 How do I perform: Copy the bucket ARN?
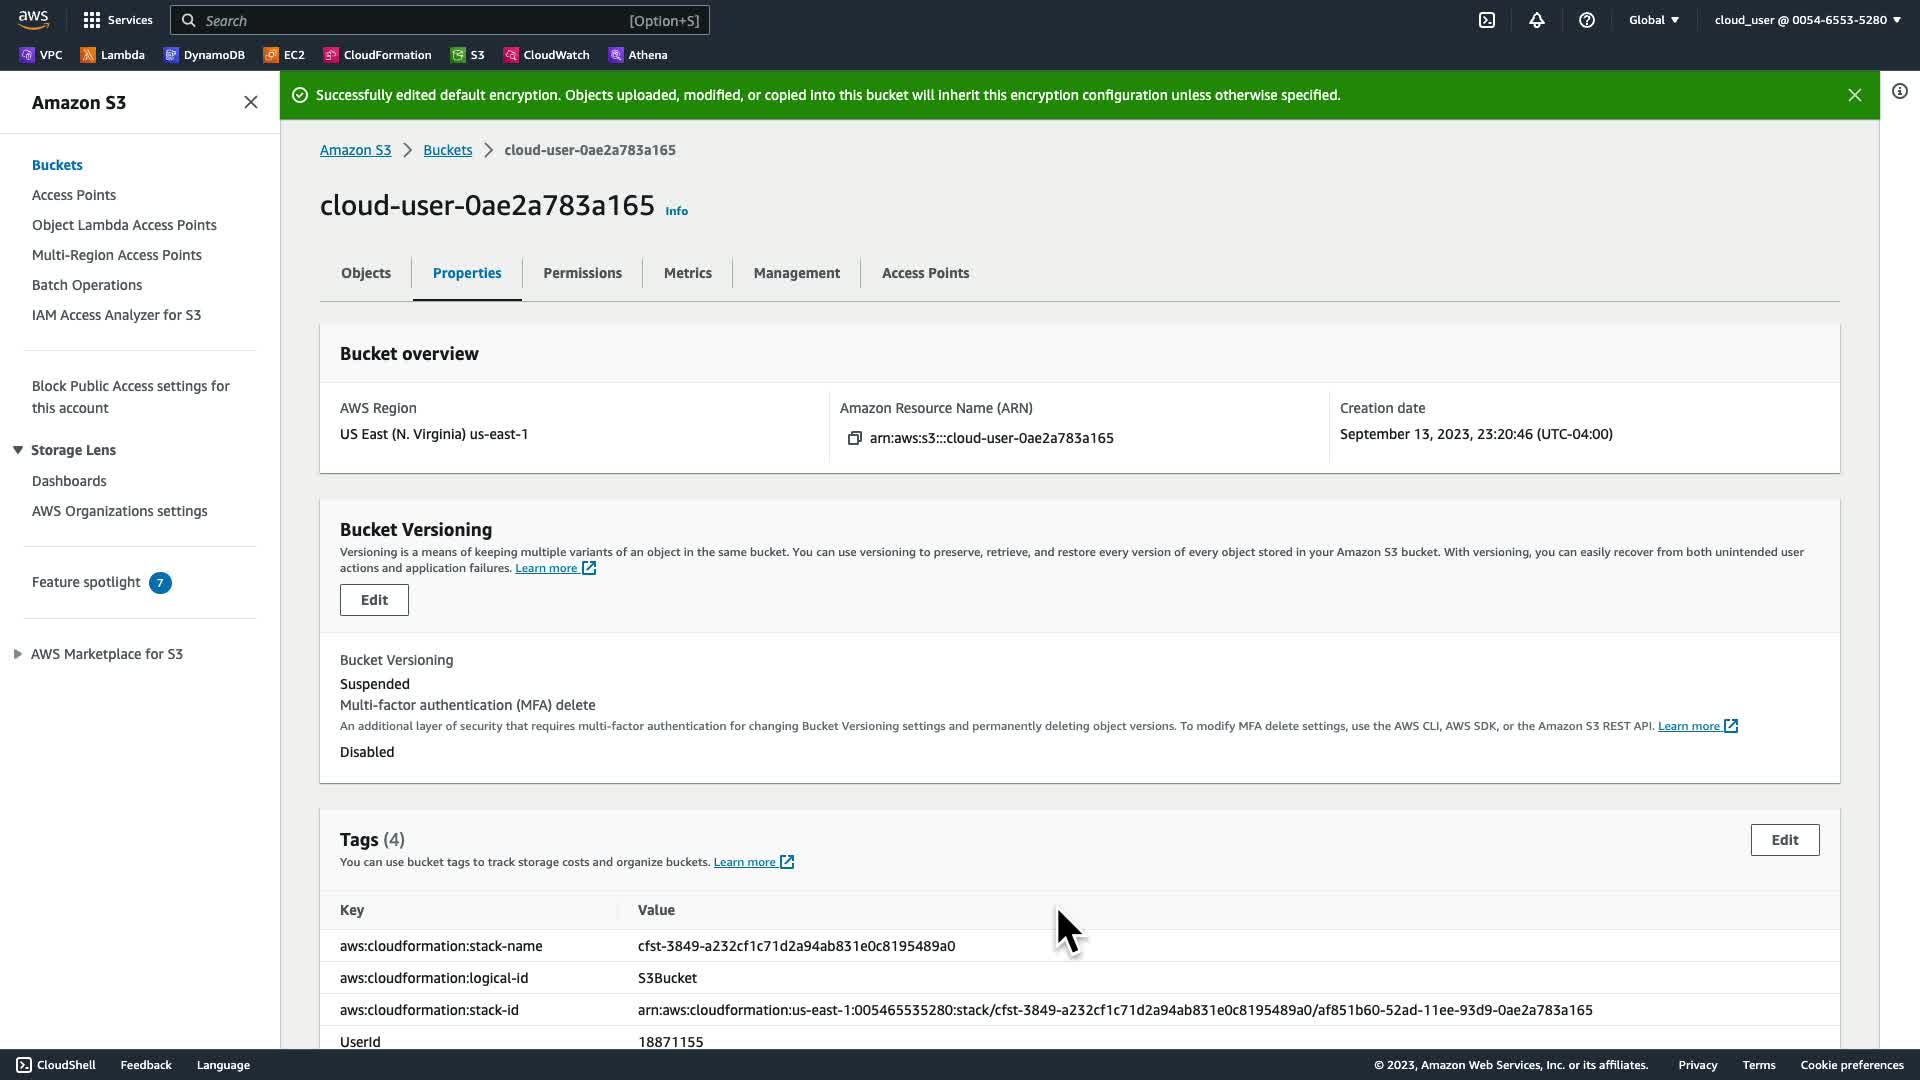coord(855,438)
